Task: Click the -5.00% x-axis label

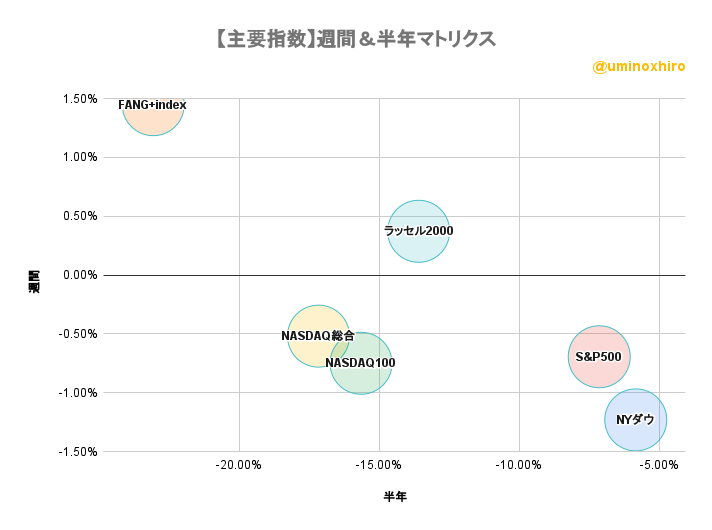Action: coord(659,465)
